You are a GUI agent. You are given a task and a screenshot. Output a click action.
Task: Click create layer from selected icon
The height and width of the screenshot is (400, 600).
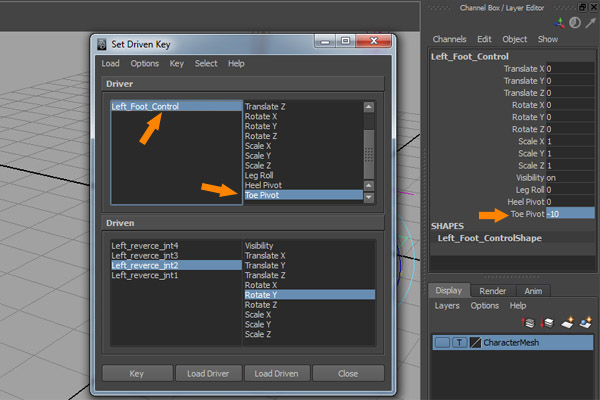tap(586, 322)
